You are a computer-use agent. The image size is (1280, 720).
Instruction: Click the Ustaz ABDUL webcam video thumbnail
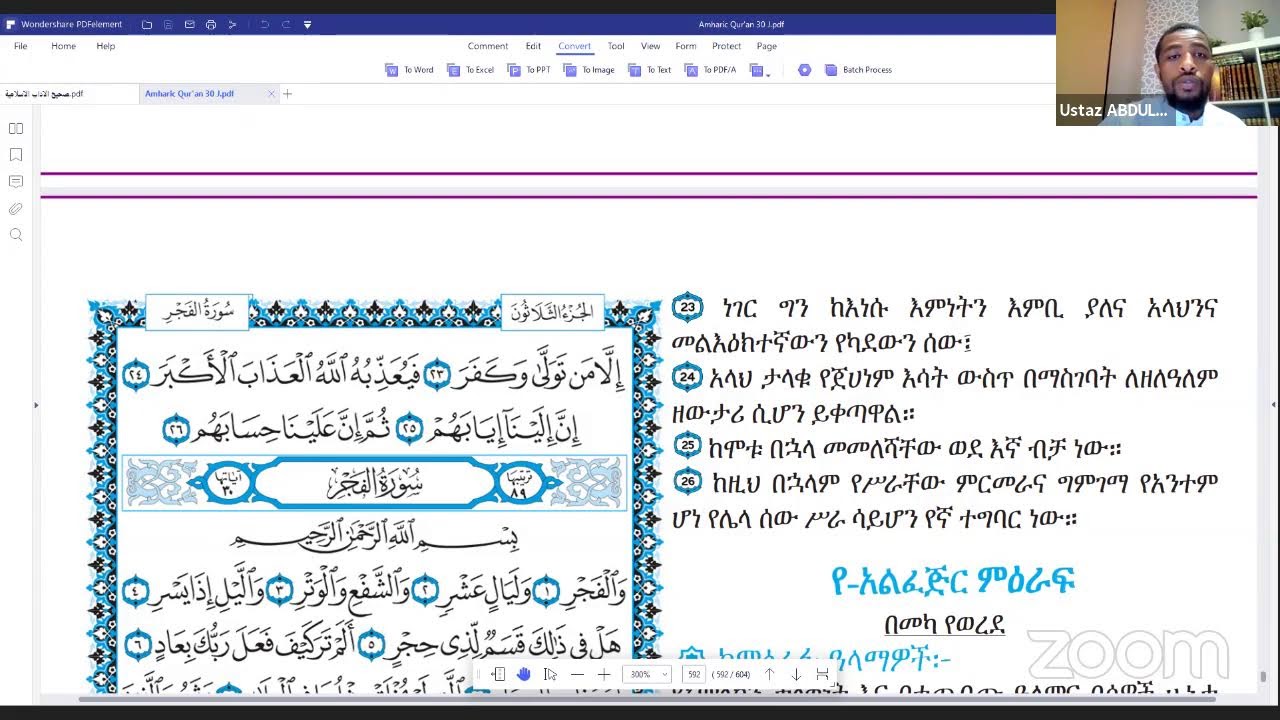pos(1168,62)
